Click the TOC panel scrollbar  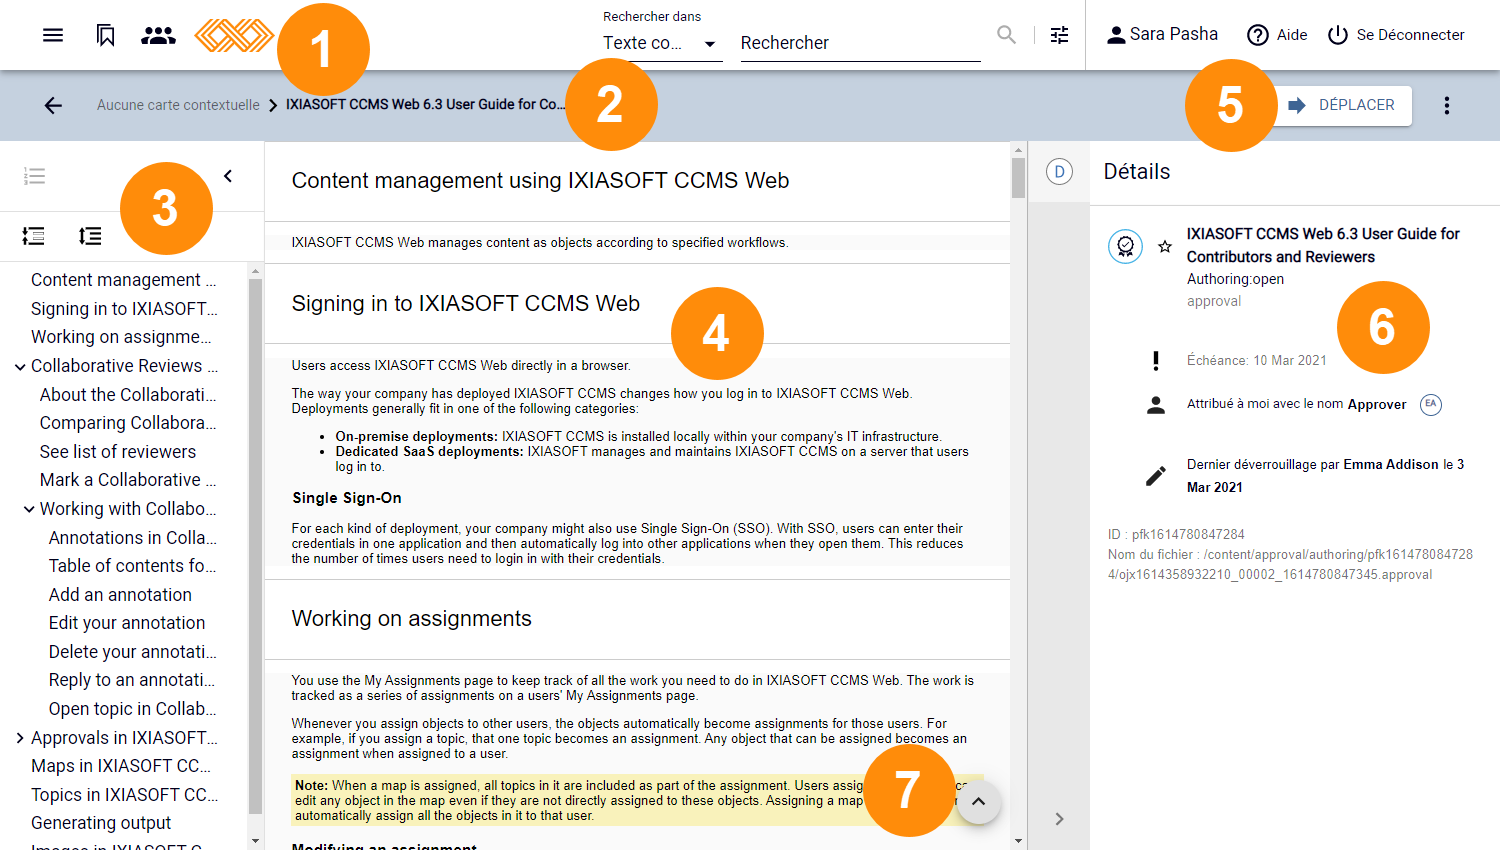click(x=255, y=545)
